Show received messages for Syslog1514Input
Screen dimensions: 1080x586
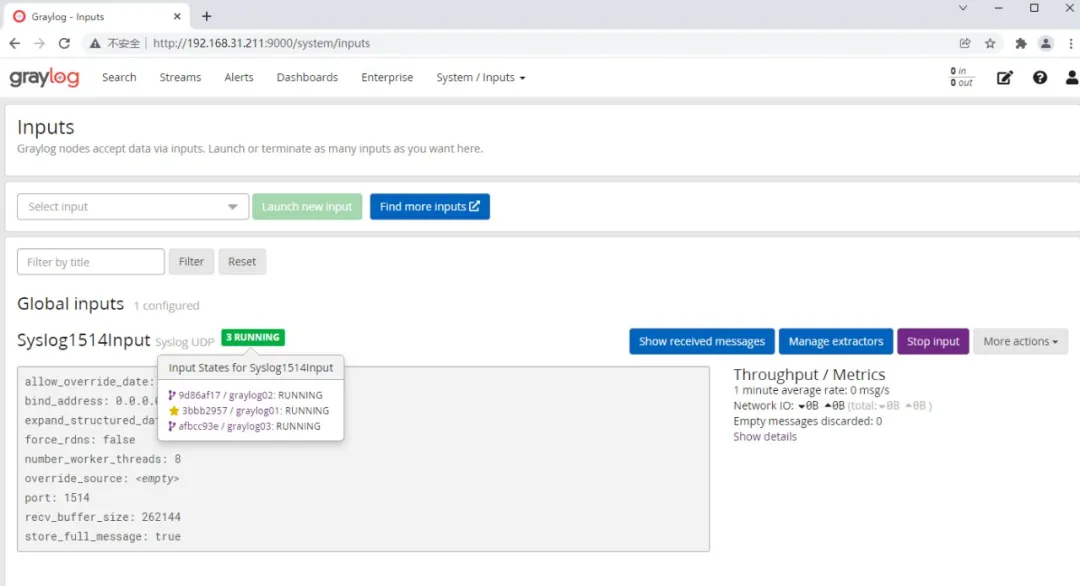coord(702,342)
